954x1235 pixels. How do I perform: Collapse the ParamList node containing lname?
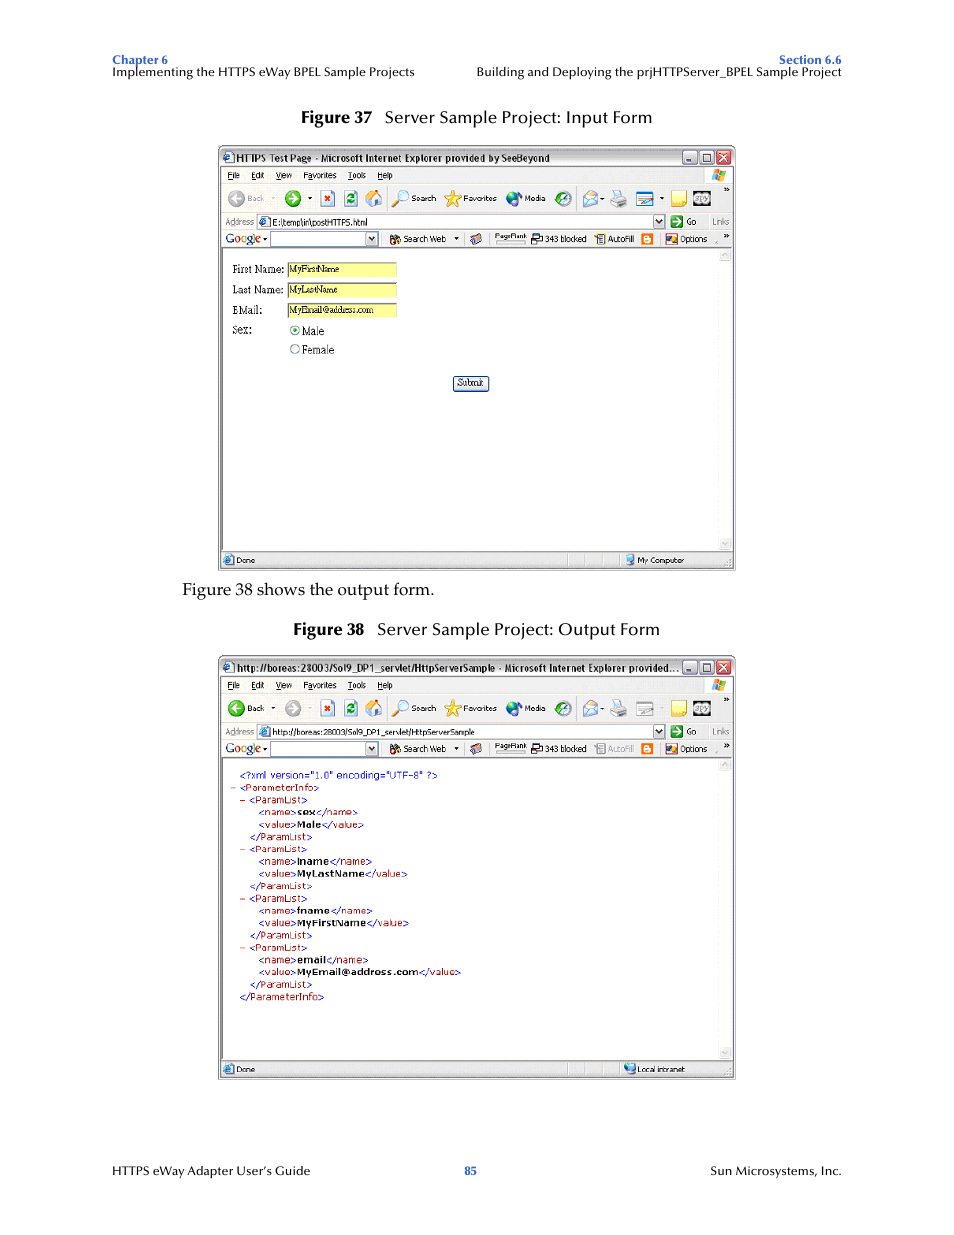tap(242, 849)
